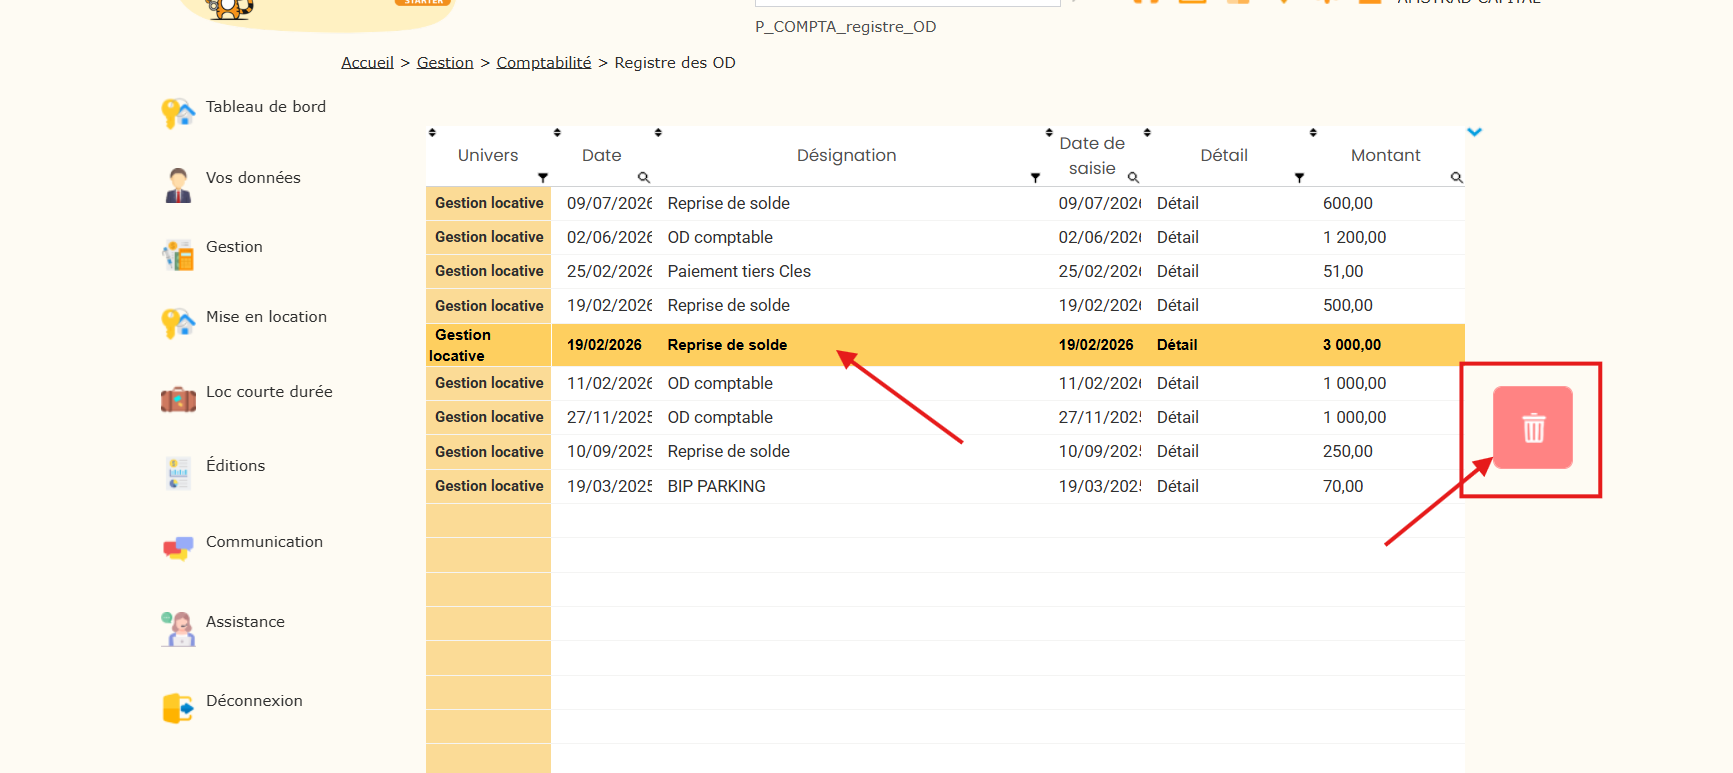This screenshot has height=773, width=1733.
Task: Open the Détail column filter
Action: click(x=1299, y=177)
